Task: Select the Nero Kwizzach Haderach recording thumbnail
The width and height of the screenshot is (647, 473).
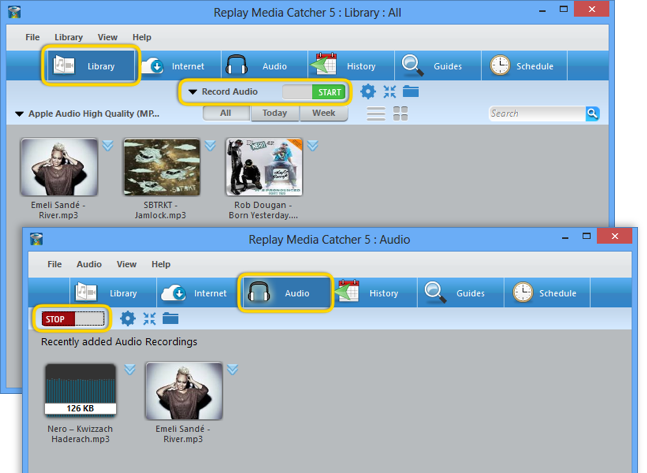Action: point(80,389)
